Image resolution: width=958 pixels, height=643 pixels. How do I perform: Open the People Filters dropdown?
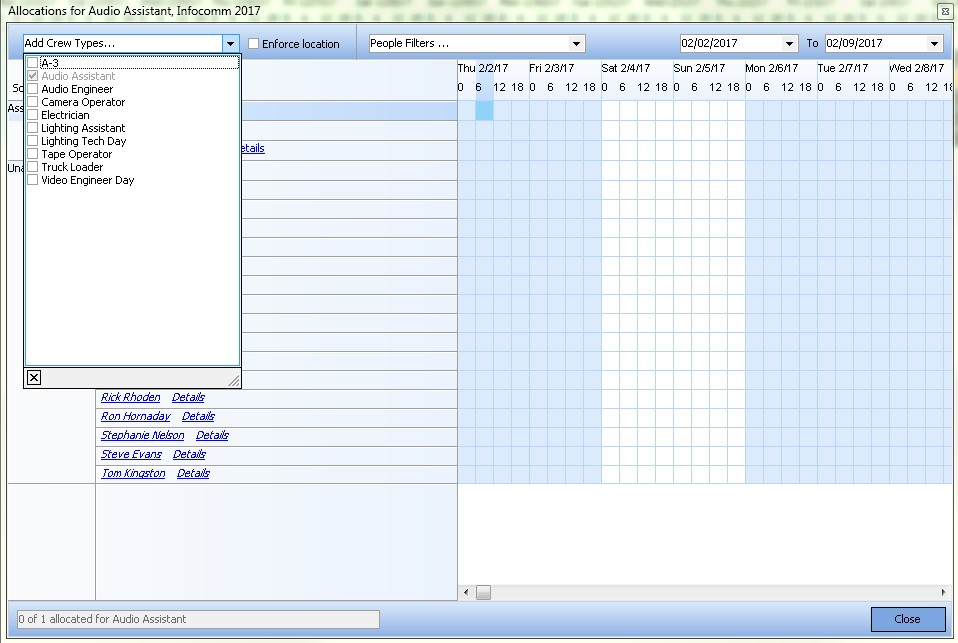tap(576, 44)
